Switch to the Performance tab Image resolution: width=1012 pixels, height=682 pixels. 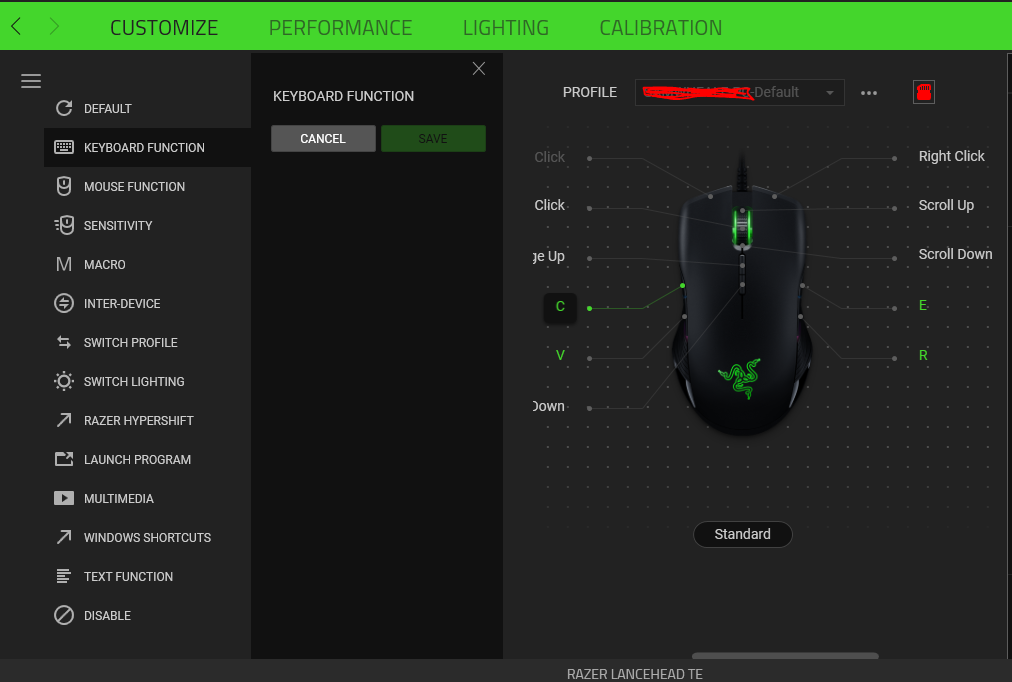[340, 27]
